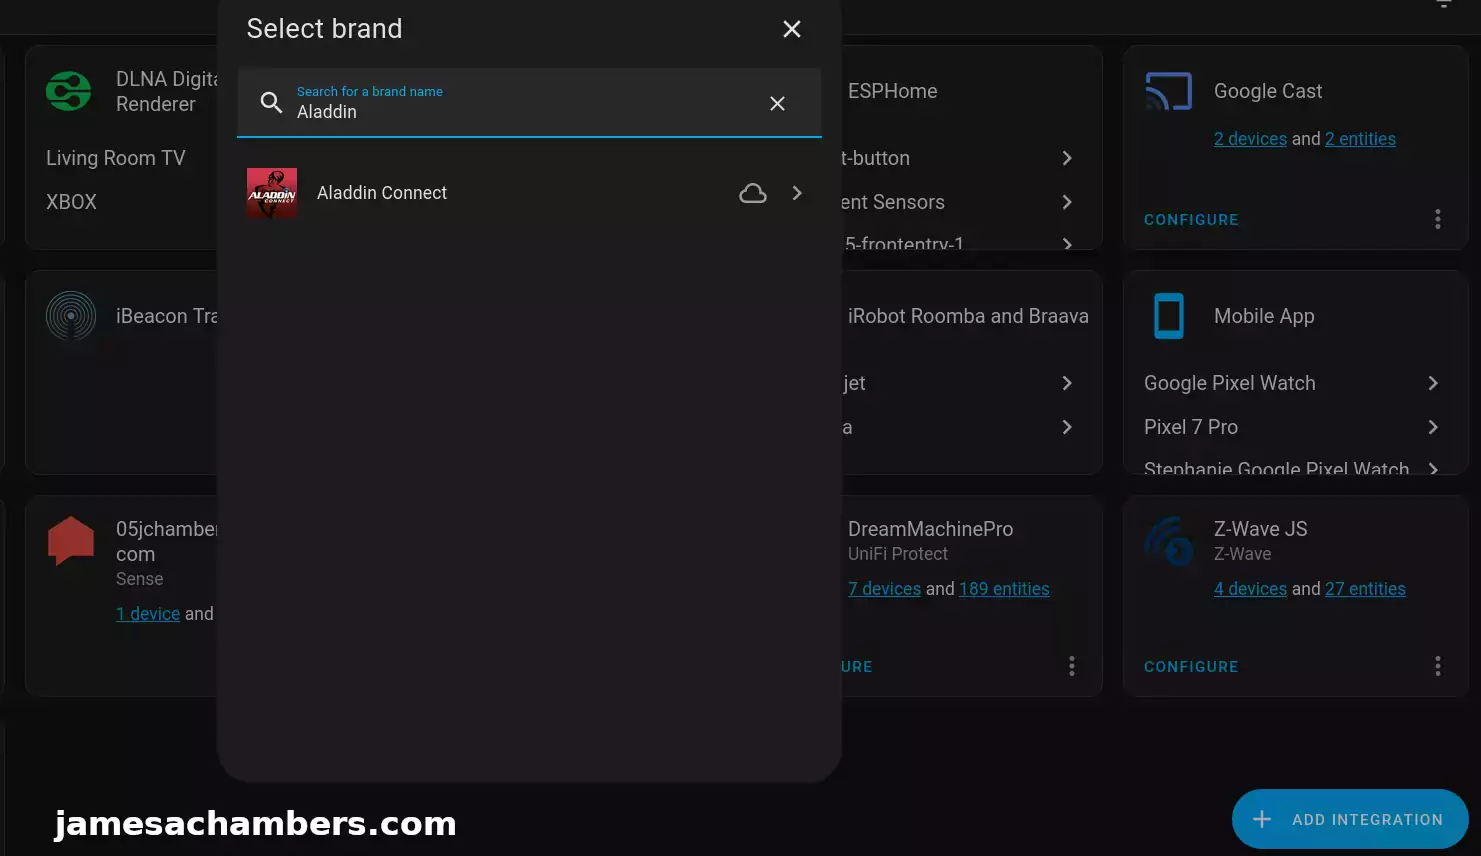Open the XBOX device entry
The height and width of the screenshot is (856, 1481).
click(x=72, y=202)
